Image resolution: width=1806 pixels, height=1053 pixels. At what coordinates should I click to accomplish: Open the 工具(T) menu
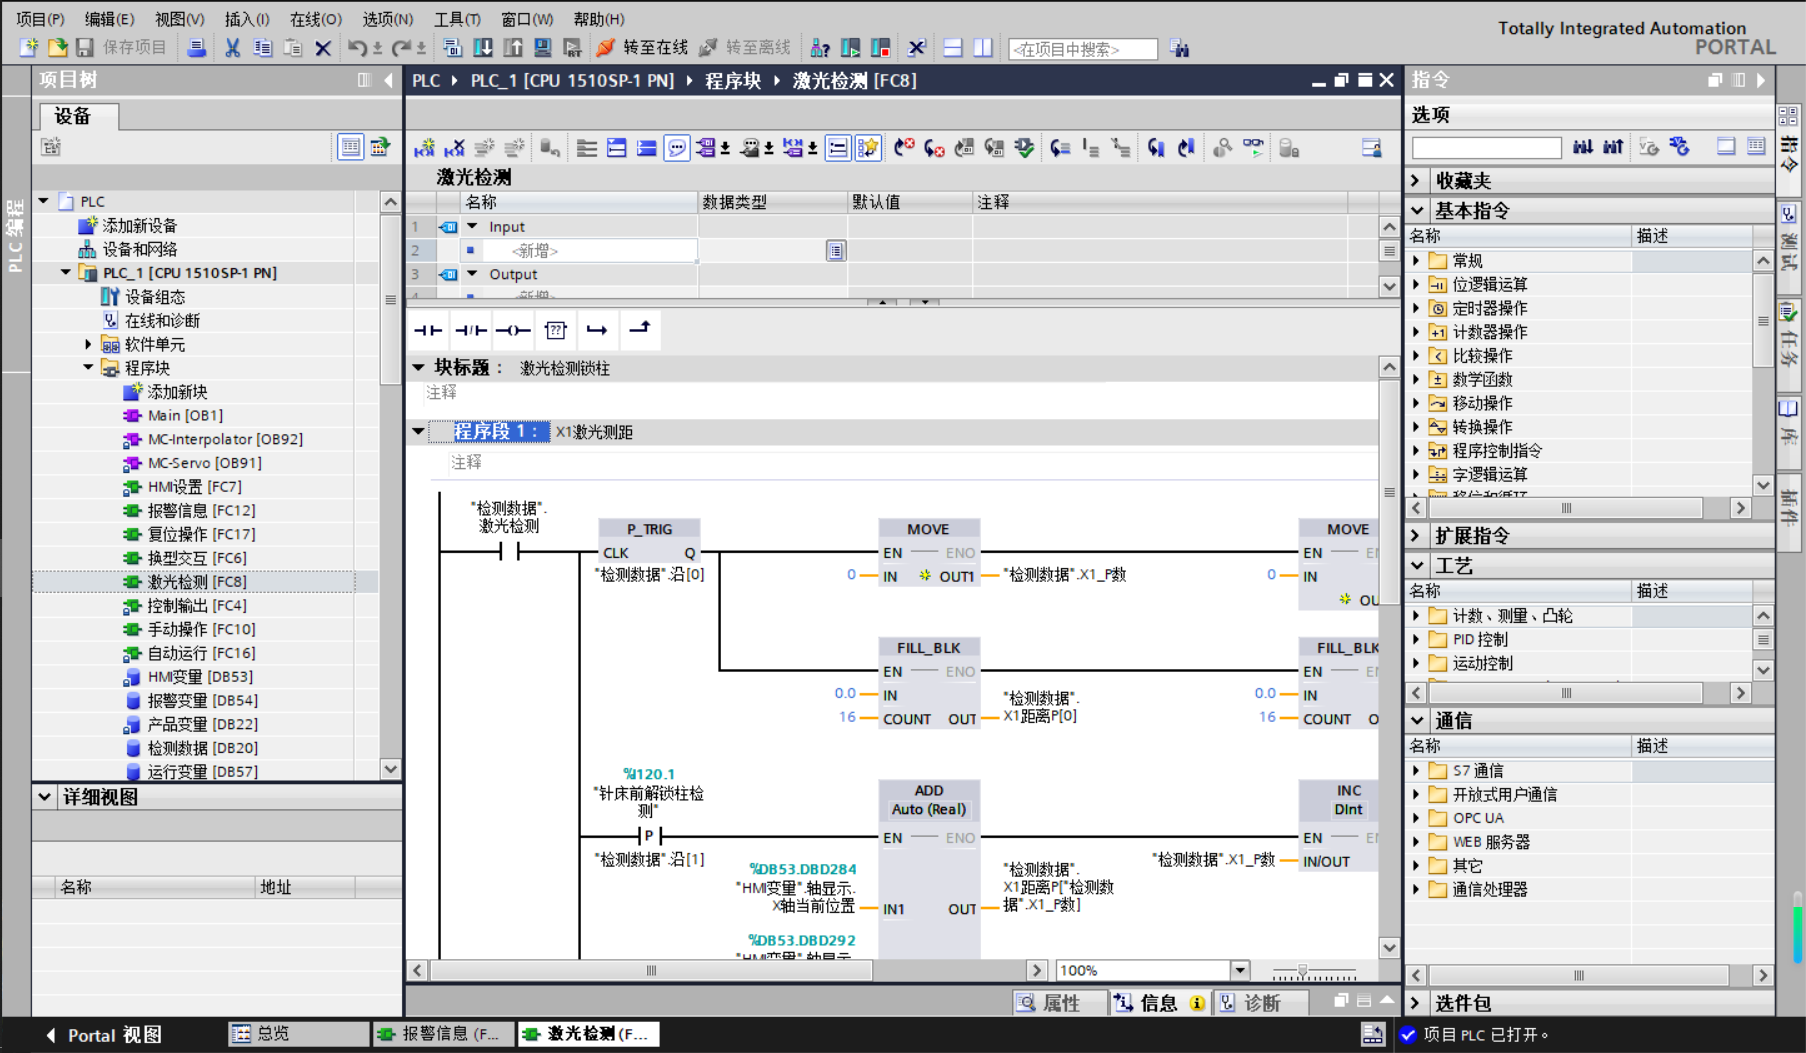tap(457, 19)
